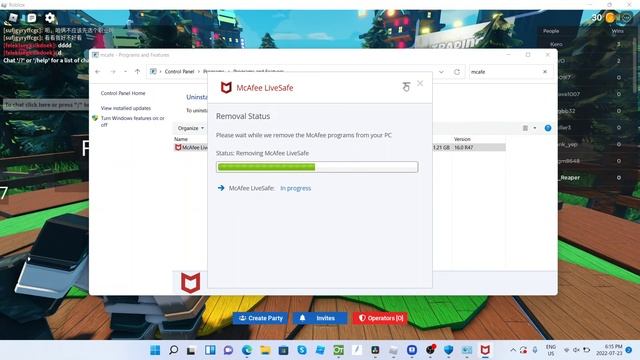Screen dimensions: 640x360
Task: Click the 16.0 R47 version cell
Action: (464, 147)
